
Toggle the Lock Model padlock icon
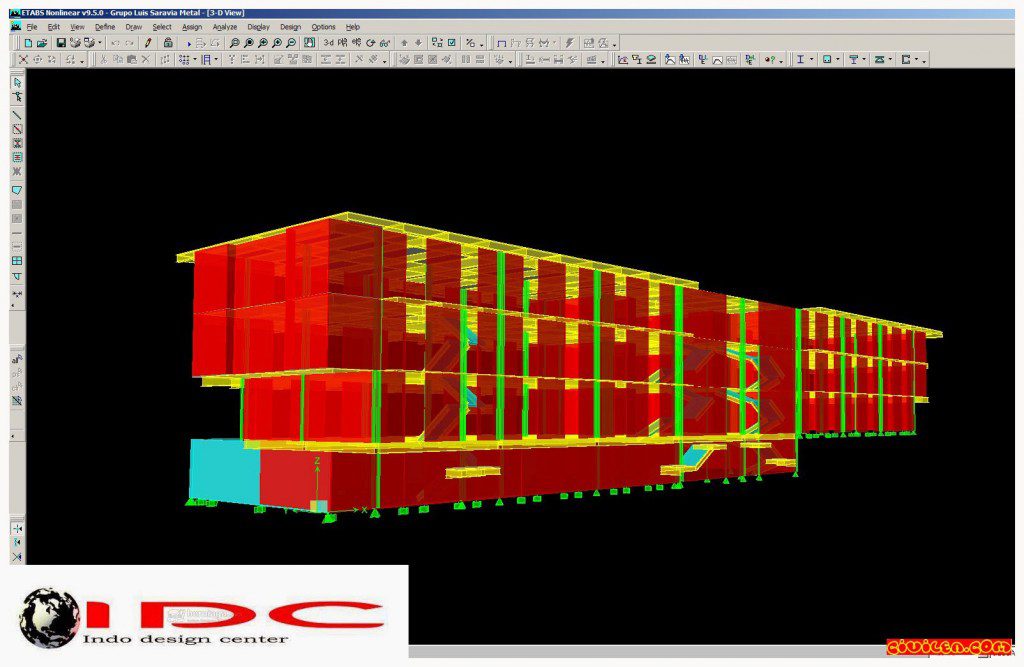[168, 43]
